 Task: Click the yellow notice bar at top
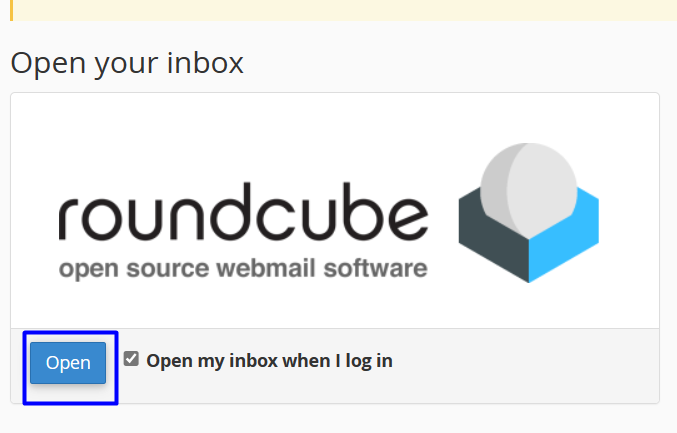coord(340,9)
